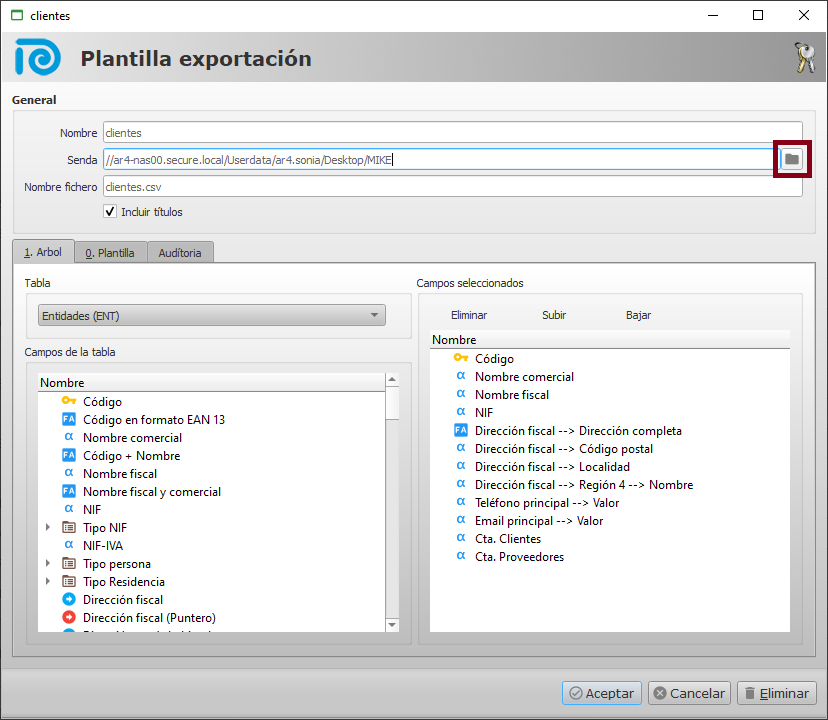Image resolution: width=828 pixels, height=720 pixels.
Task: Toggle the Incluir títulos checkbox
Action: [x=110, y=212]
